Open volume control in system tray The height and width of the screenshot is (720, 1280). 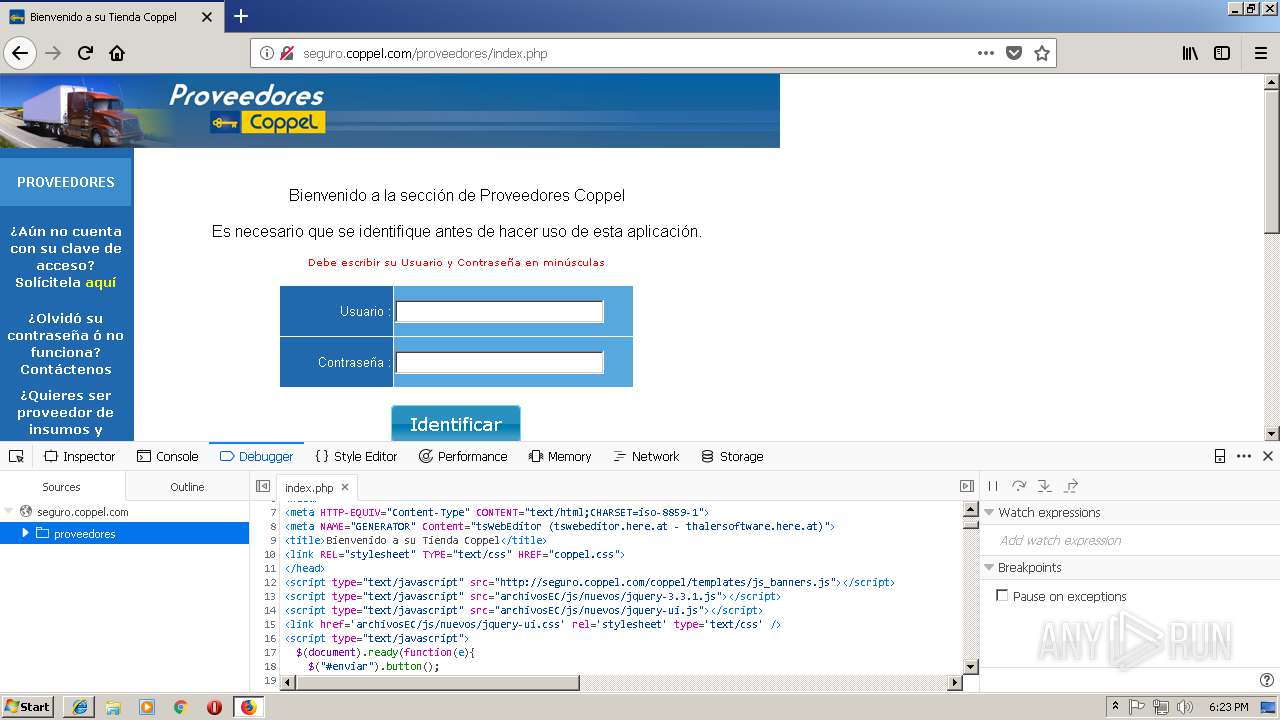1185,707
